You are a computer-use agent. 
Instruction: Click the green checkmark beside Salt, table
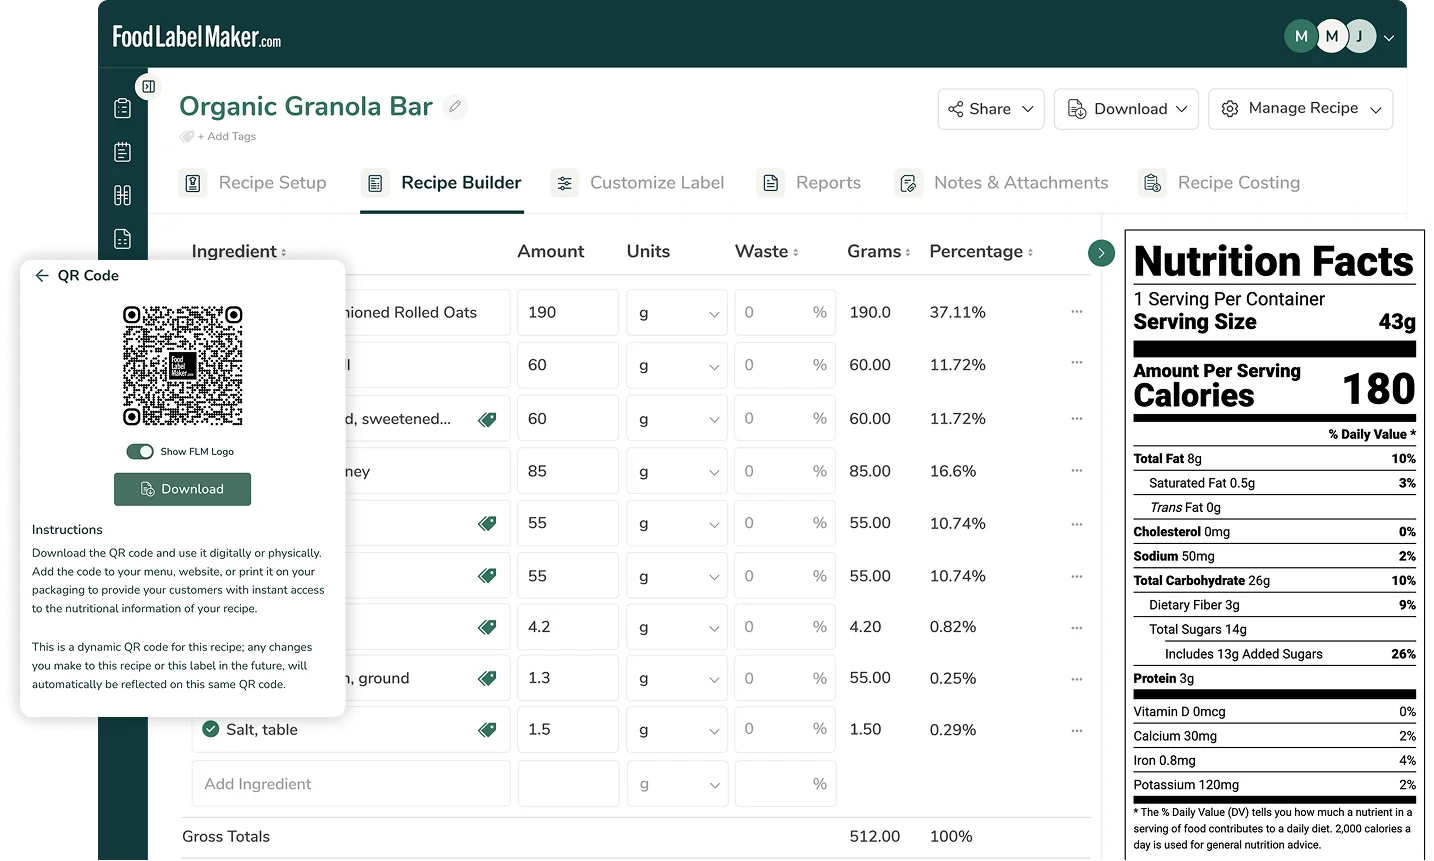(211, 729)
